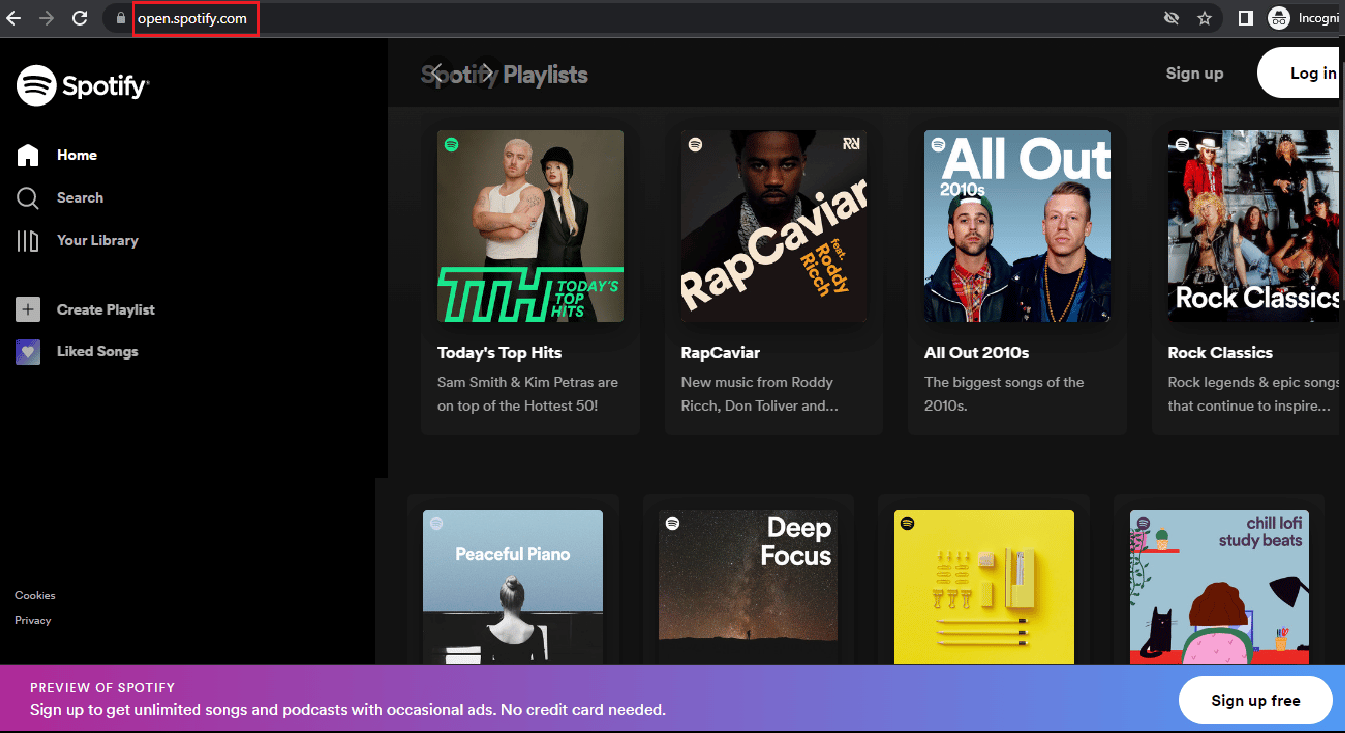Click the All Out 2010s title
The image size is (1345, 733).
977,352
